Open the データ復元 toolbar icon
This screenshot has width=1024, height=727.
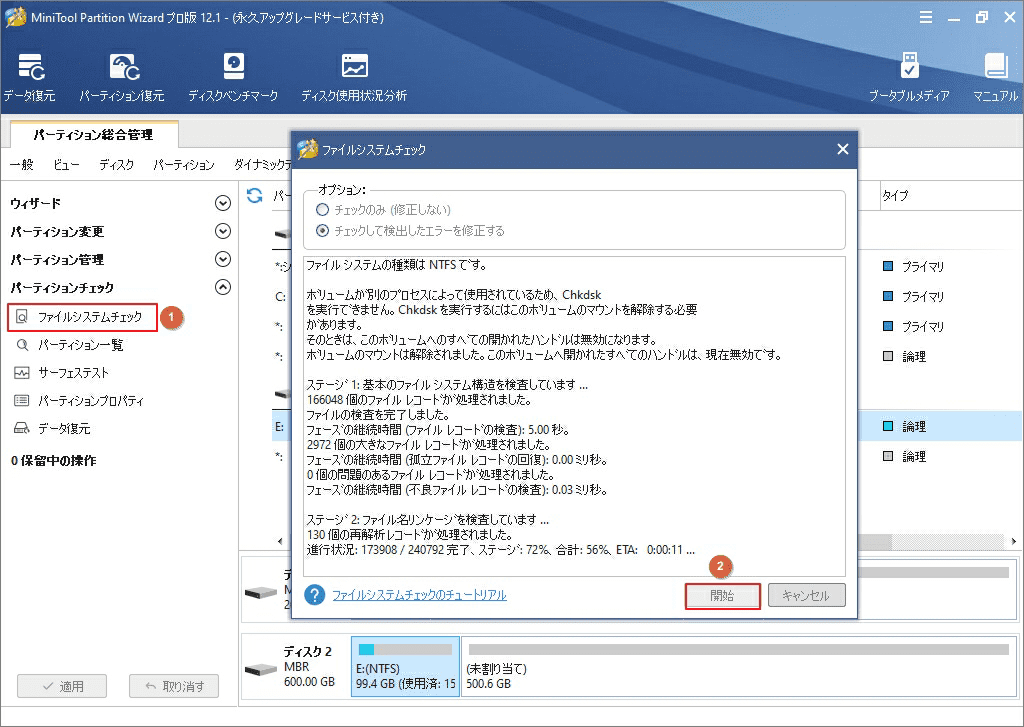[x=29, y=77]
